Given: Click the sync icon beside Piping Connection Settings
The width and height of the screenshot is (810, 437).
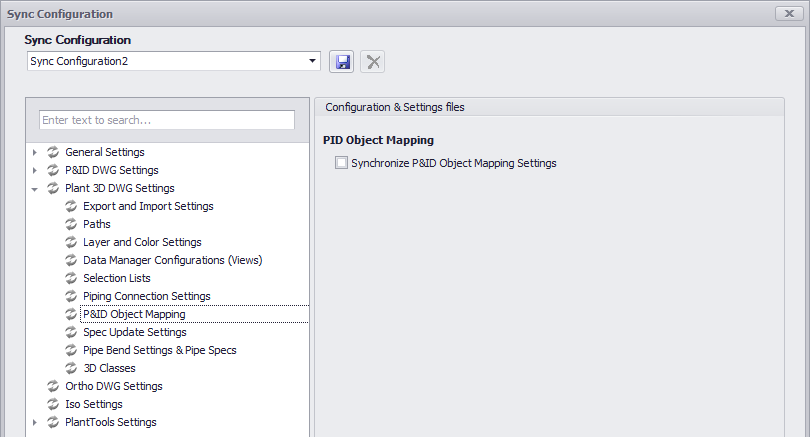Looking at the screenshot, I should tap(71, 296).
